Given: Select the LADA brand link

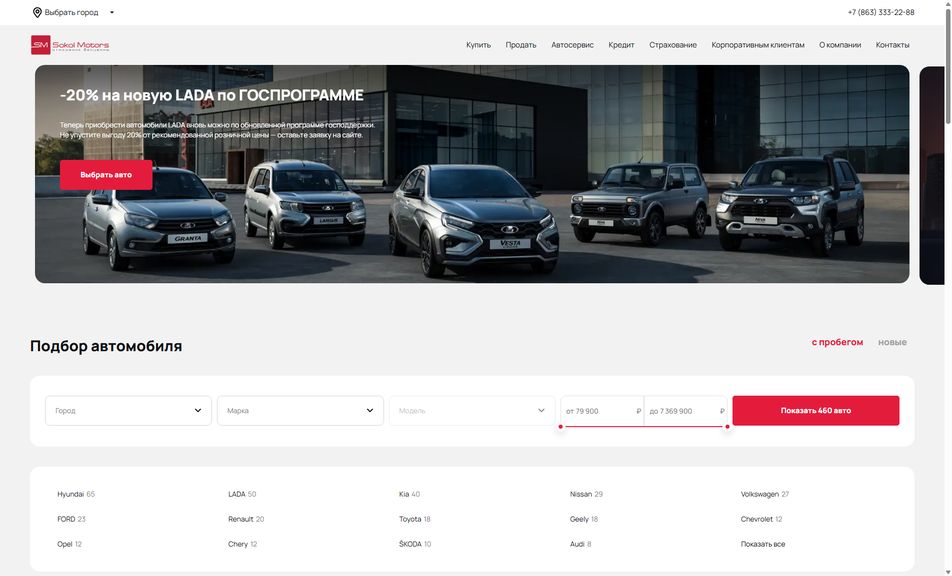Looking at the screenshot, I should click(x=242, y=494).
